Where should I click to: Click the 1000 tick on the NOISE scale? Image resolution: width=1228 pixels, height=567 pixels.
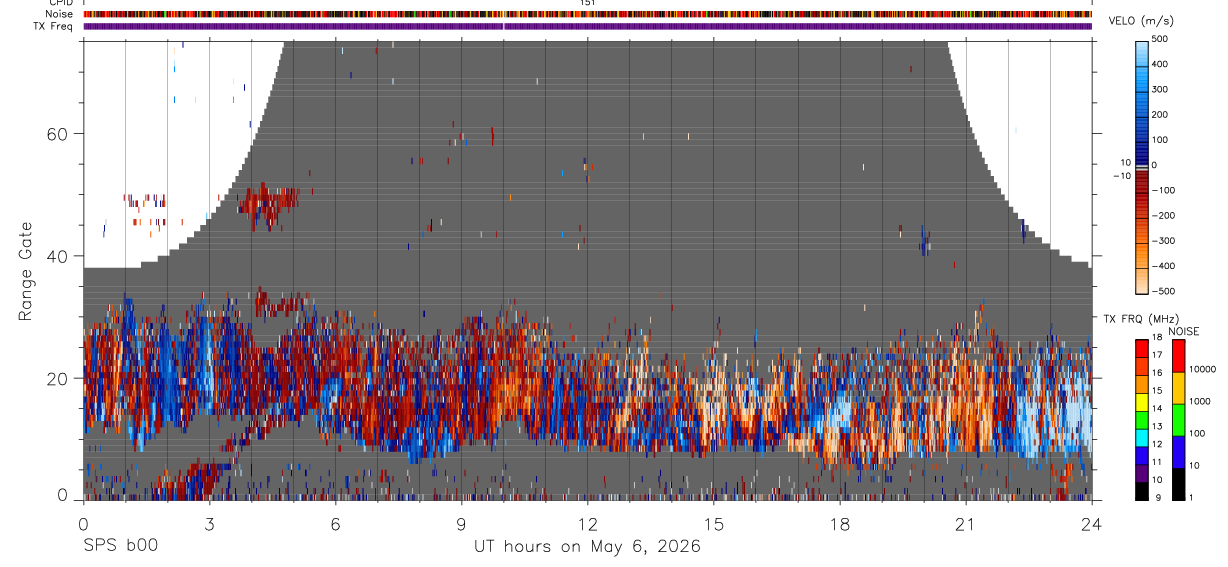1203,400
